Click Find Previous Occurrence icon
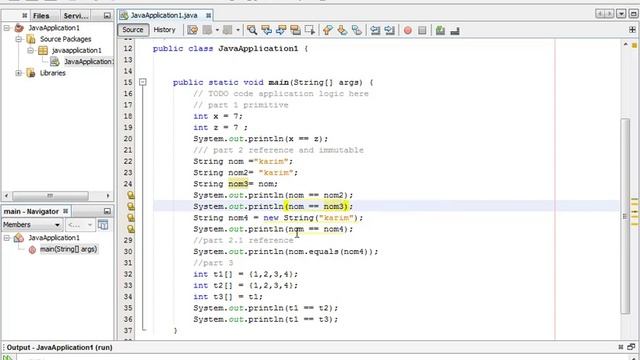The height and width of the screenshot is (360, 640). pyautogui.click(x=267, y=30)
